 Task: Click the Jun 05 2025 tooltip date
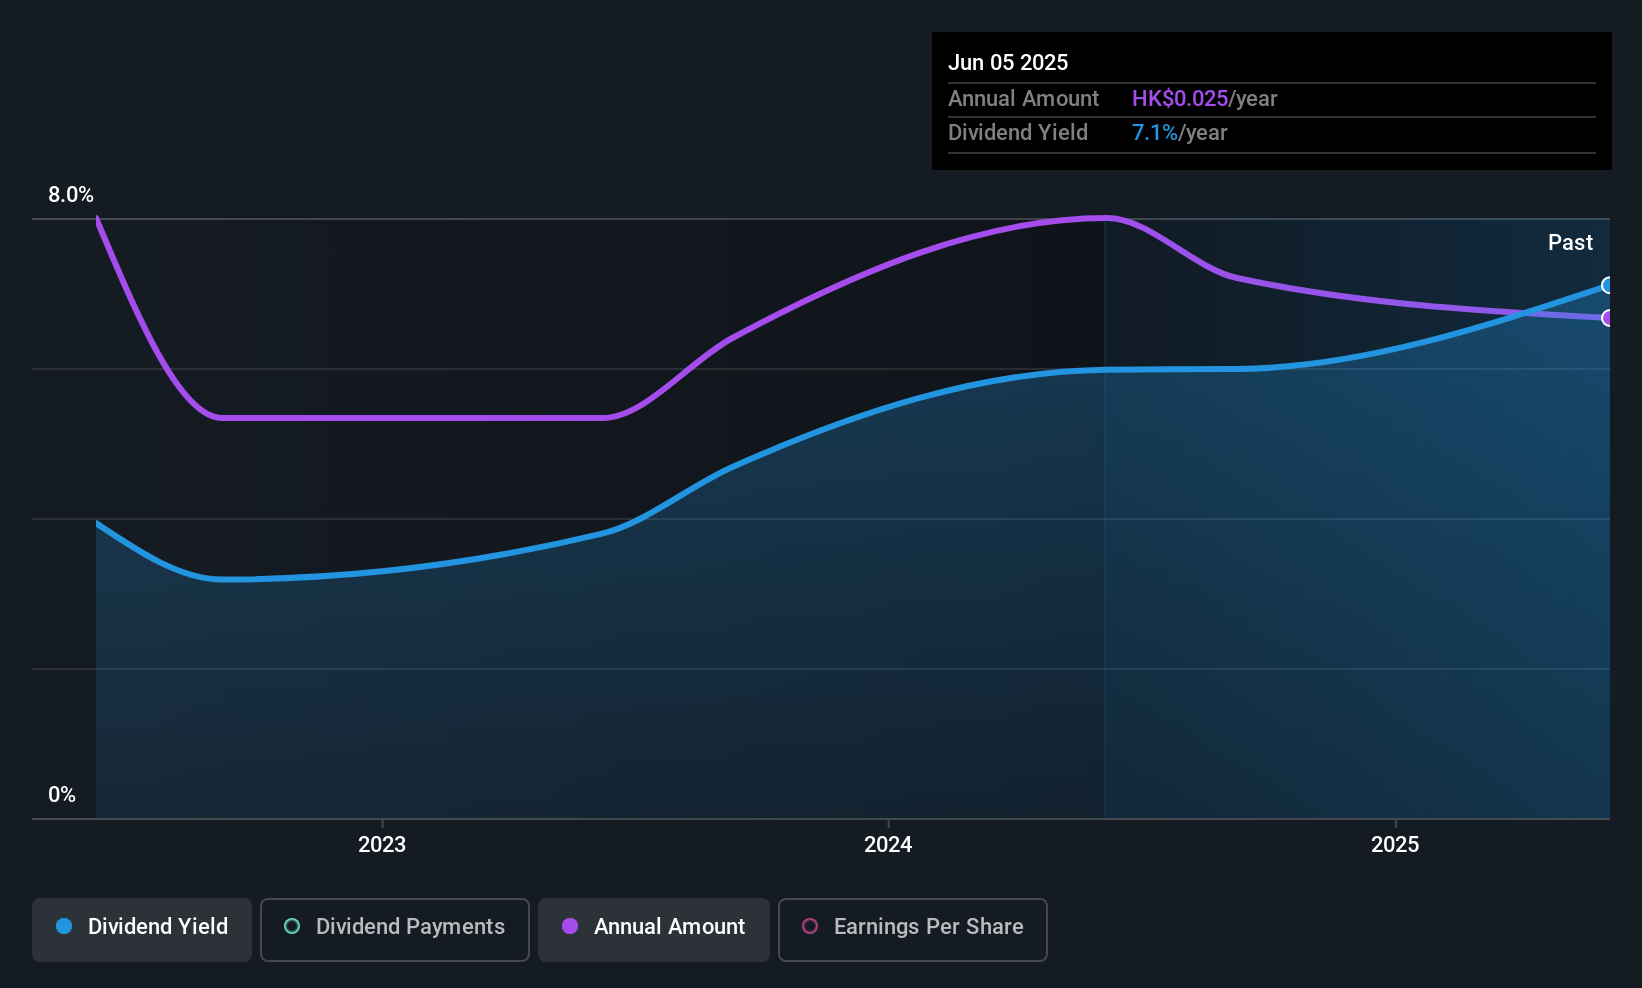(x=1008, y=62)
